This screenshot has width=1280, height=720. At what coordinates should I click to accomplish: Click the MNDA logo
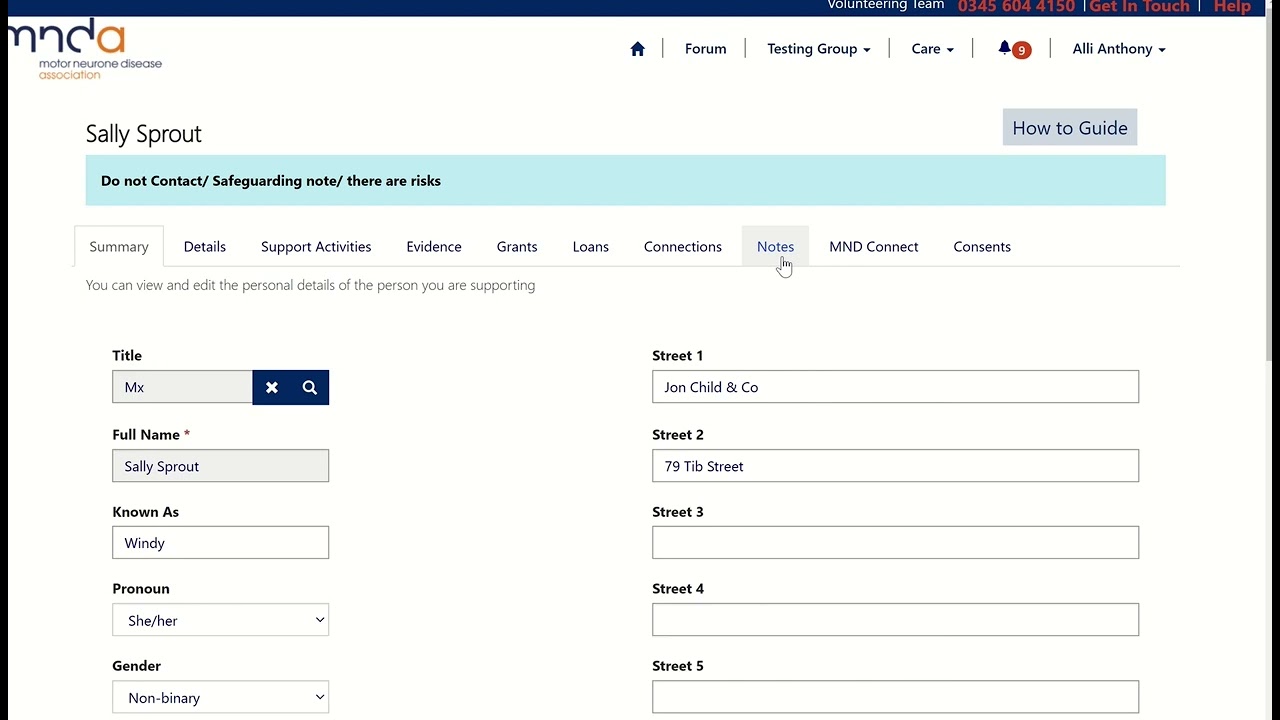click(x=86, y=50)
